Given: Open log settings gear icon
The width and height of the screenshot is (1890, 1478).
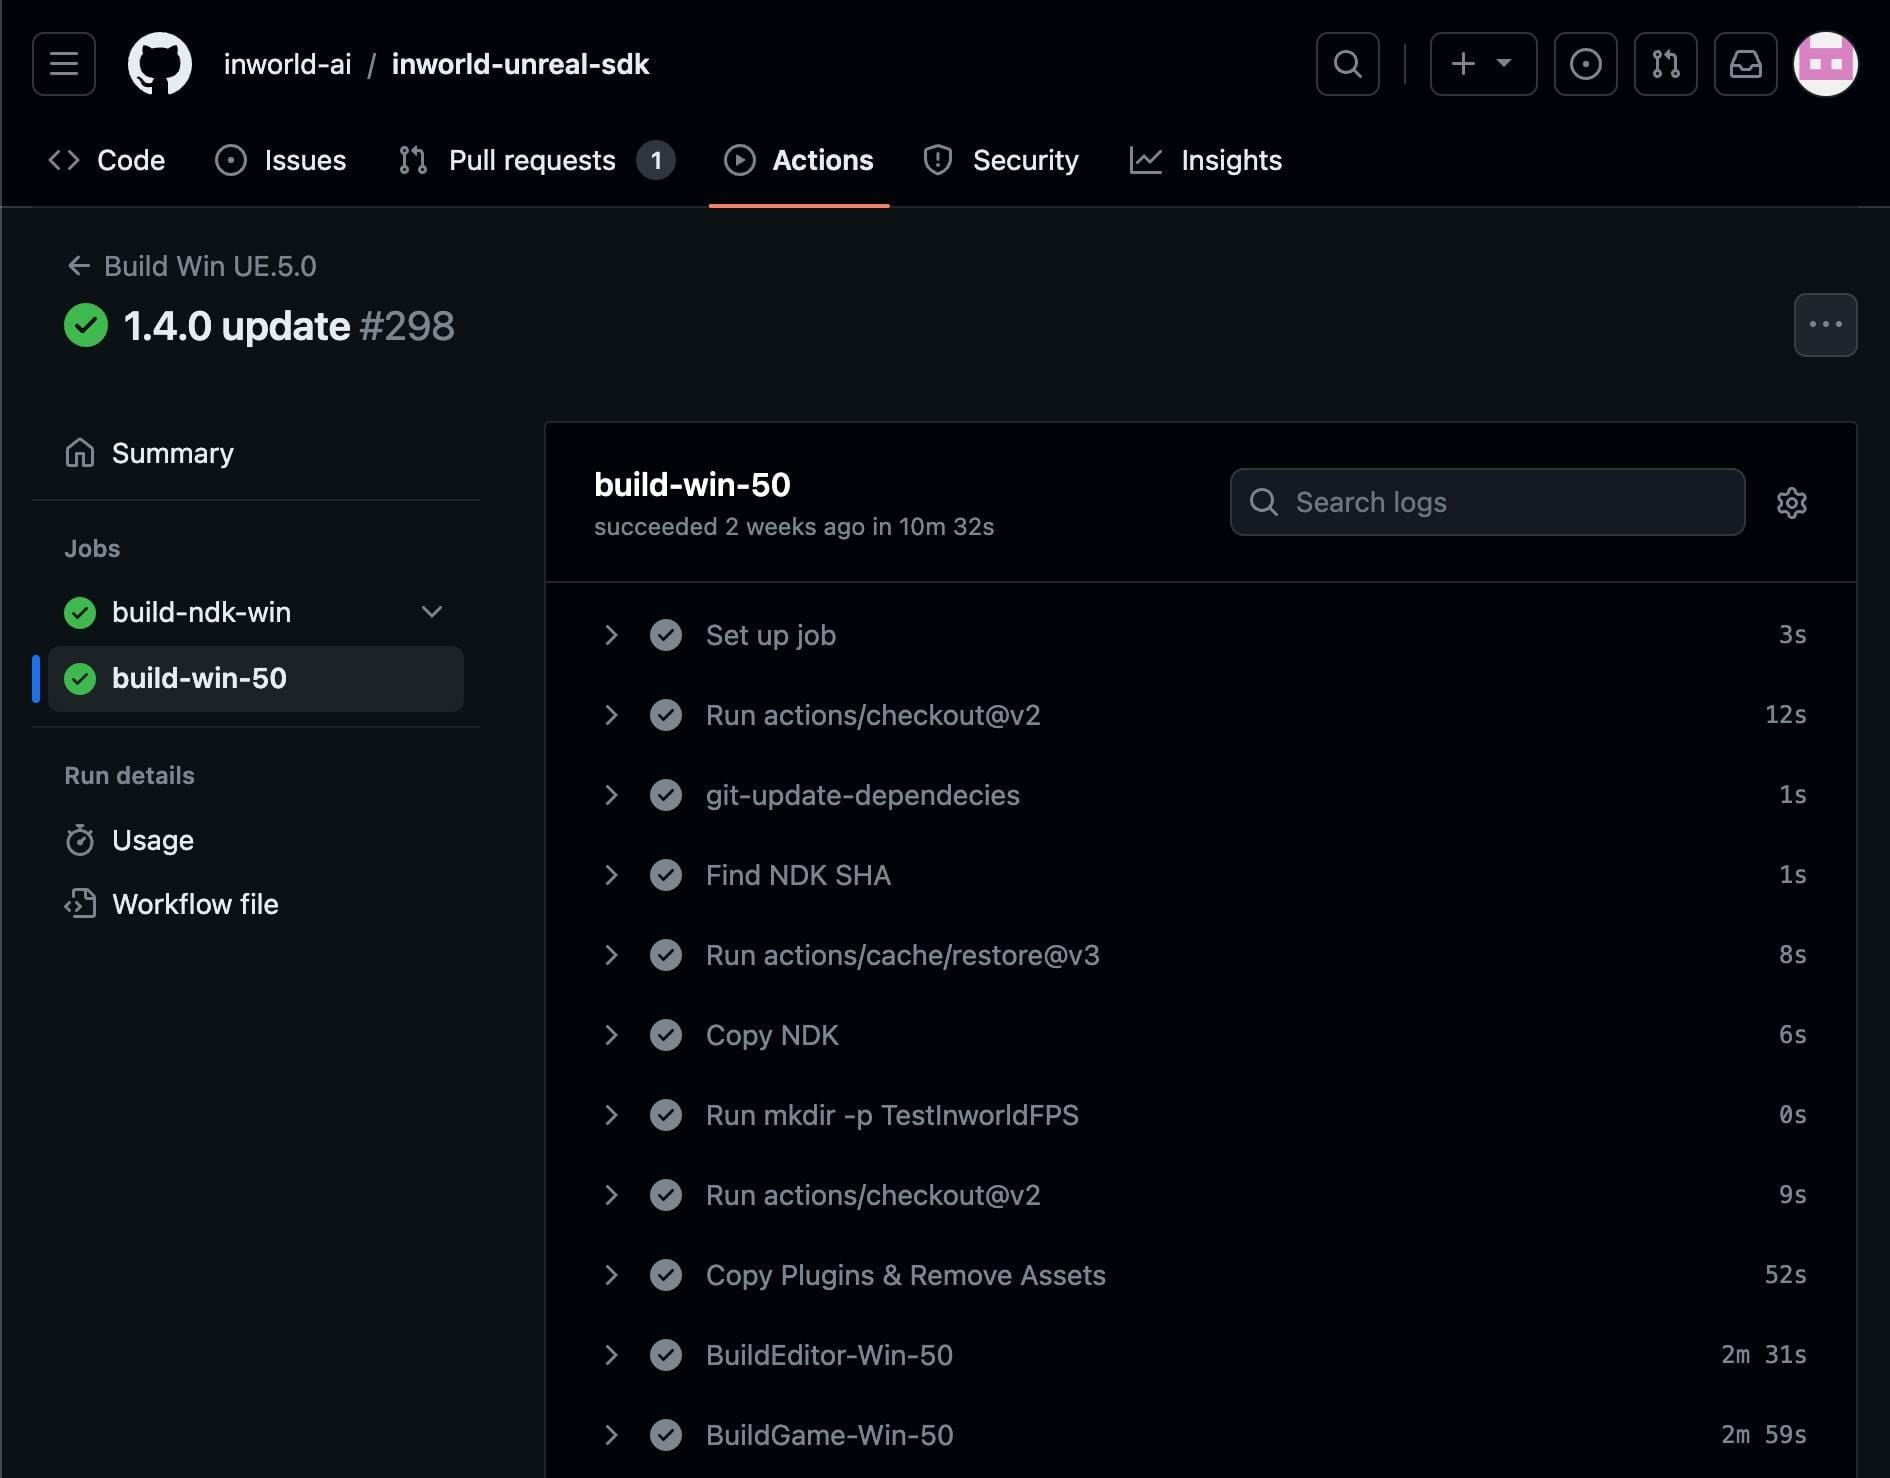Looking at the screenshot, I should [x=1791, y=502].
